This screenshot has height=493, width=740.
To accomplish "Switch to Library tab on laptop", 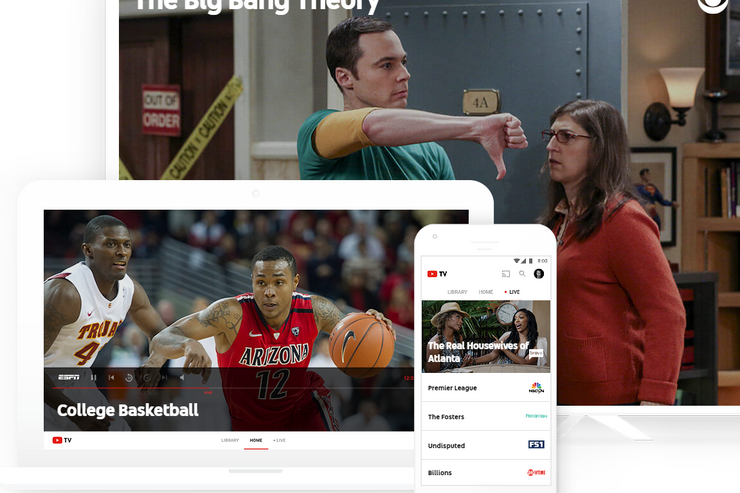I will 230,440.
